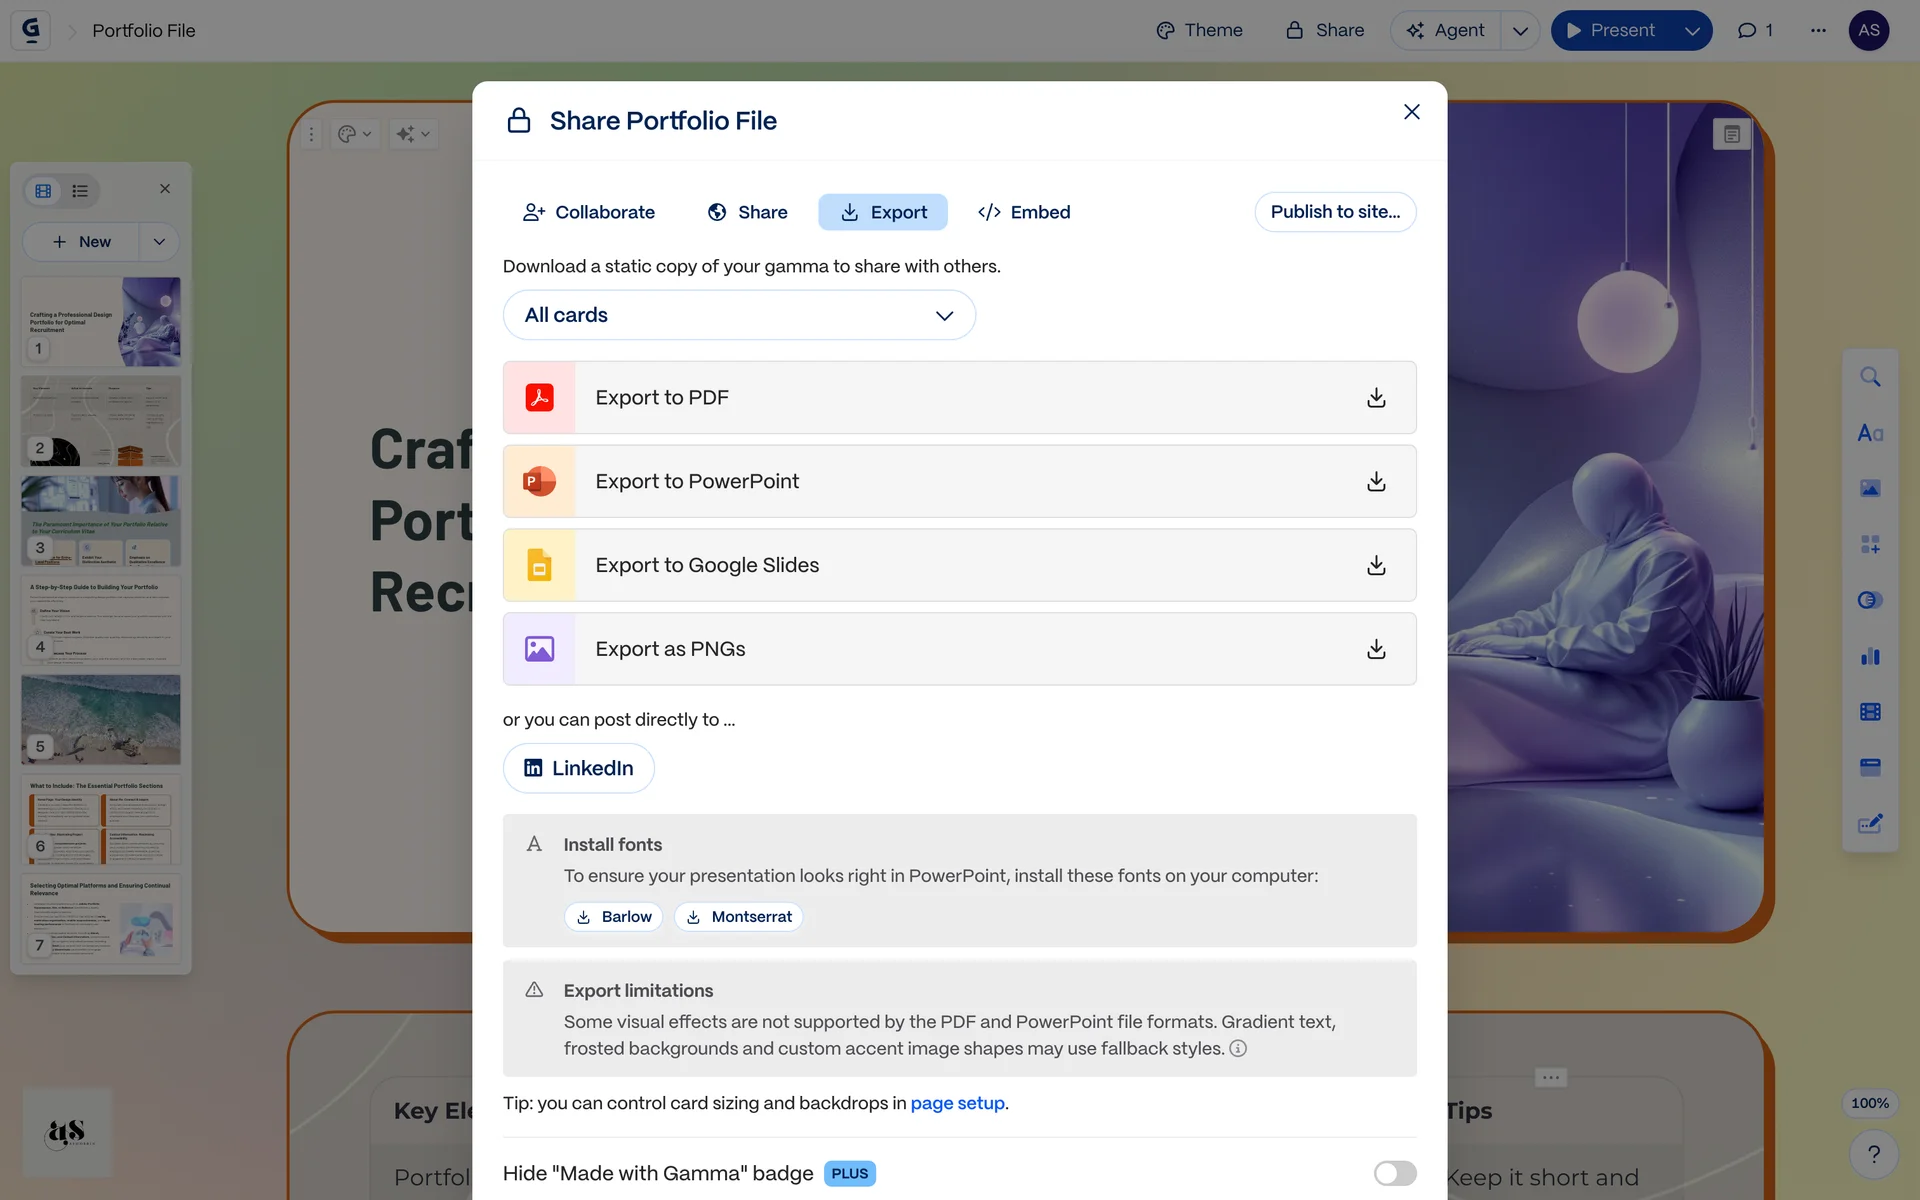1920x1200 pixels.
Task: Click the Export as PNGs image icon
Action: pyautogui.click(x=539, y=649)
